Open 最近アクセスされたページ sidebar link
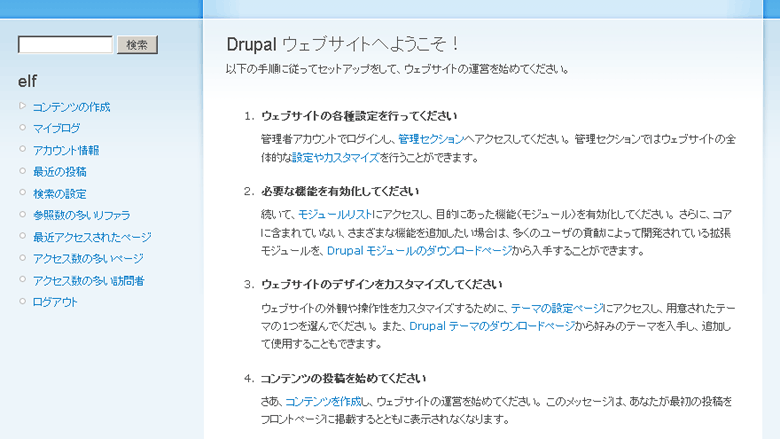The height and width of the screenshot is (439, 780). tap(92, 237)
